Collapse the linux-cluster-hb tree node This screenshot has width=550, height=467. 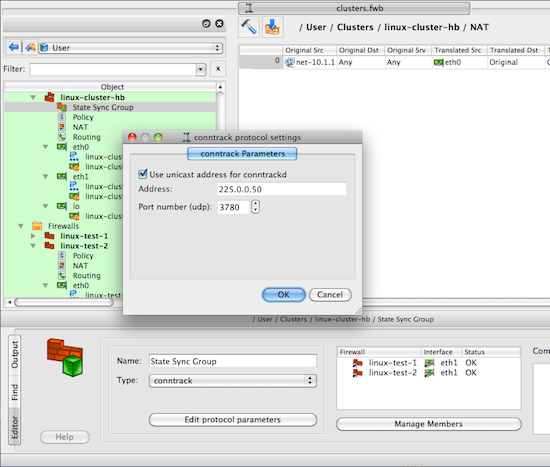[x=33, y=97]
